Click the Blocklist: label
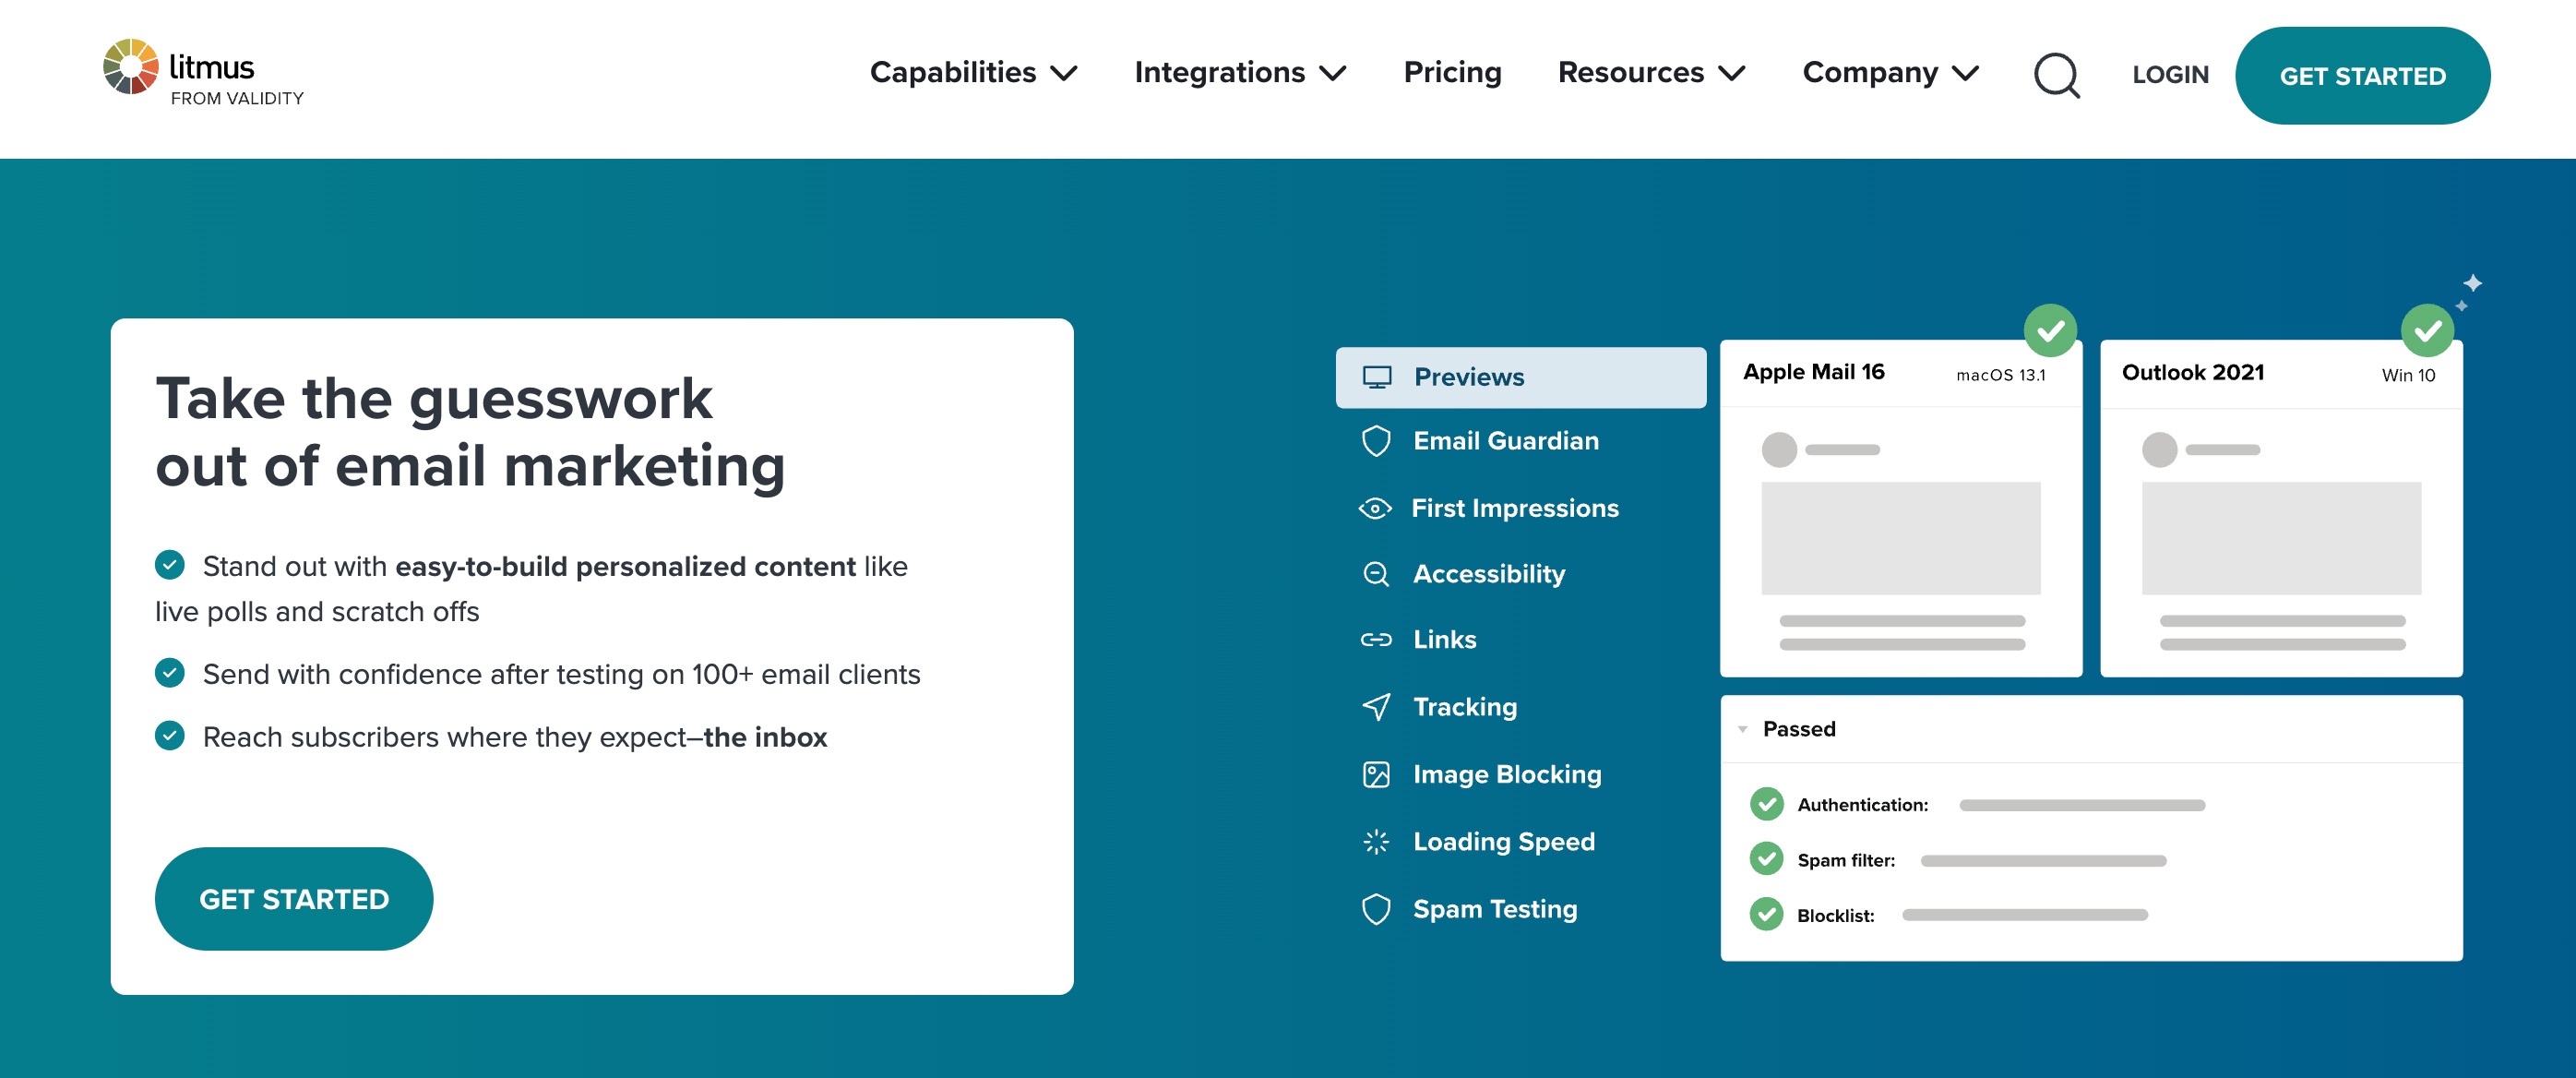This screenshot has width=2576, height=1078. (1835, 915)
